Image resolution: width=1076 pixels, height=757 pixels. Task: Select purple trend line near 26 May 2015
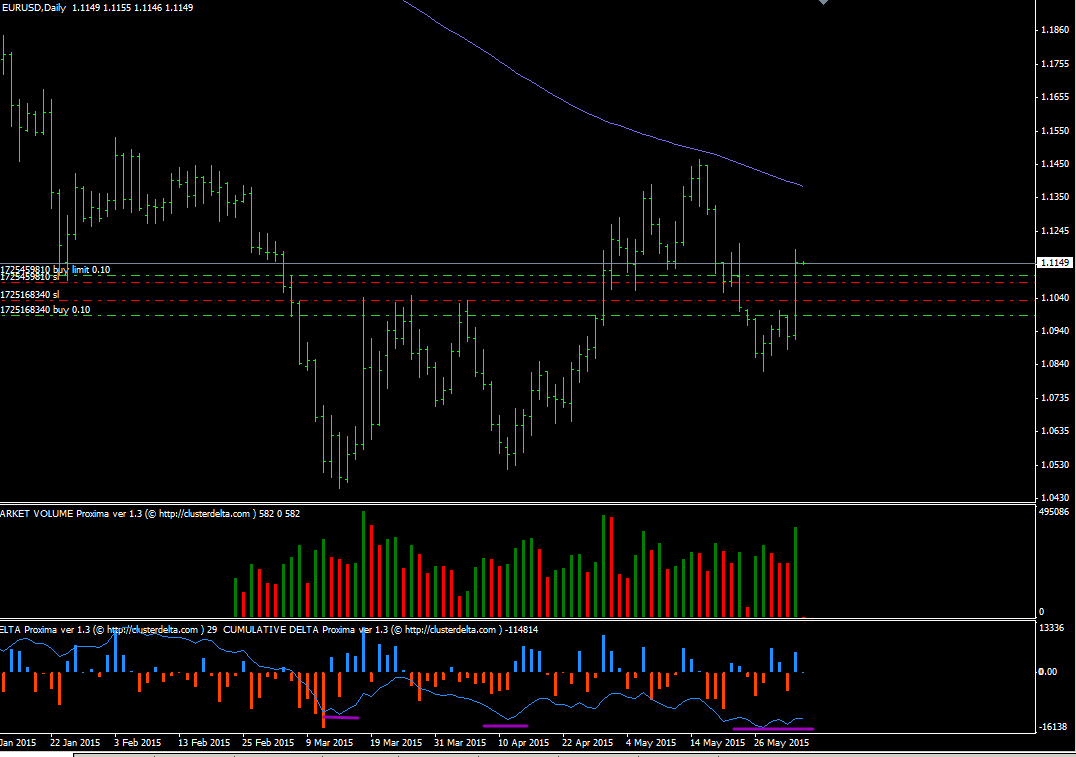tap(780, 729)
